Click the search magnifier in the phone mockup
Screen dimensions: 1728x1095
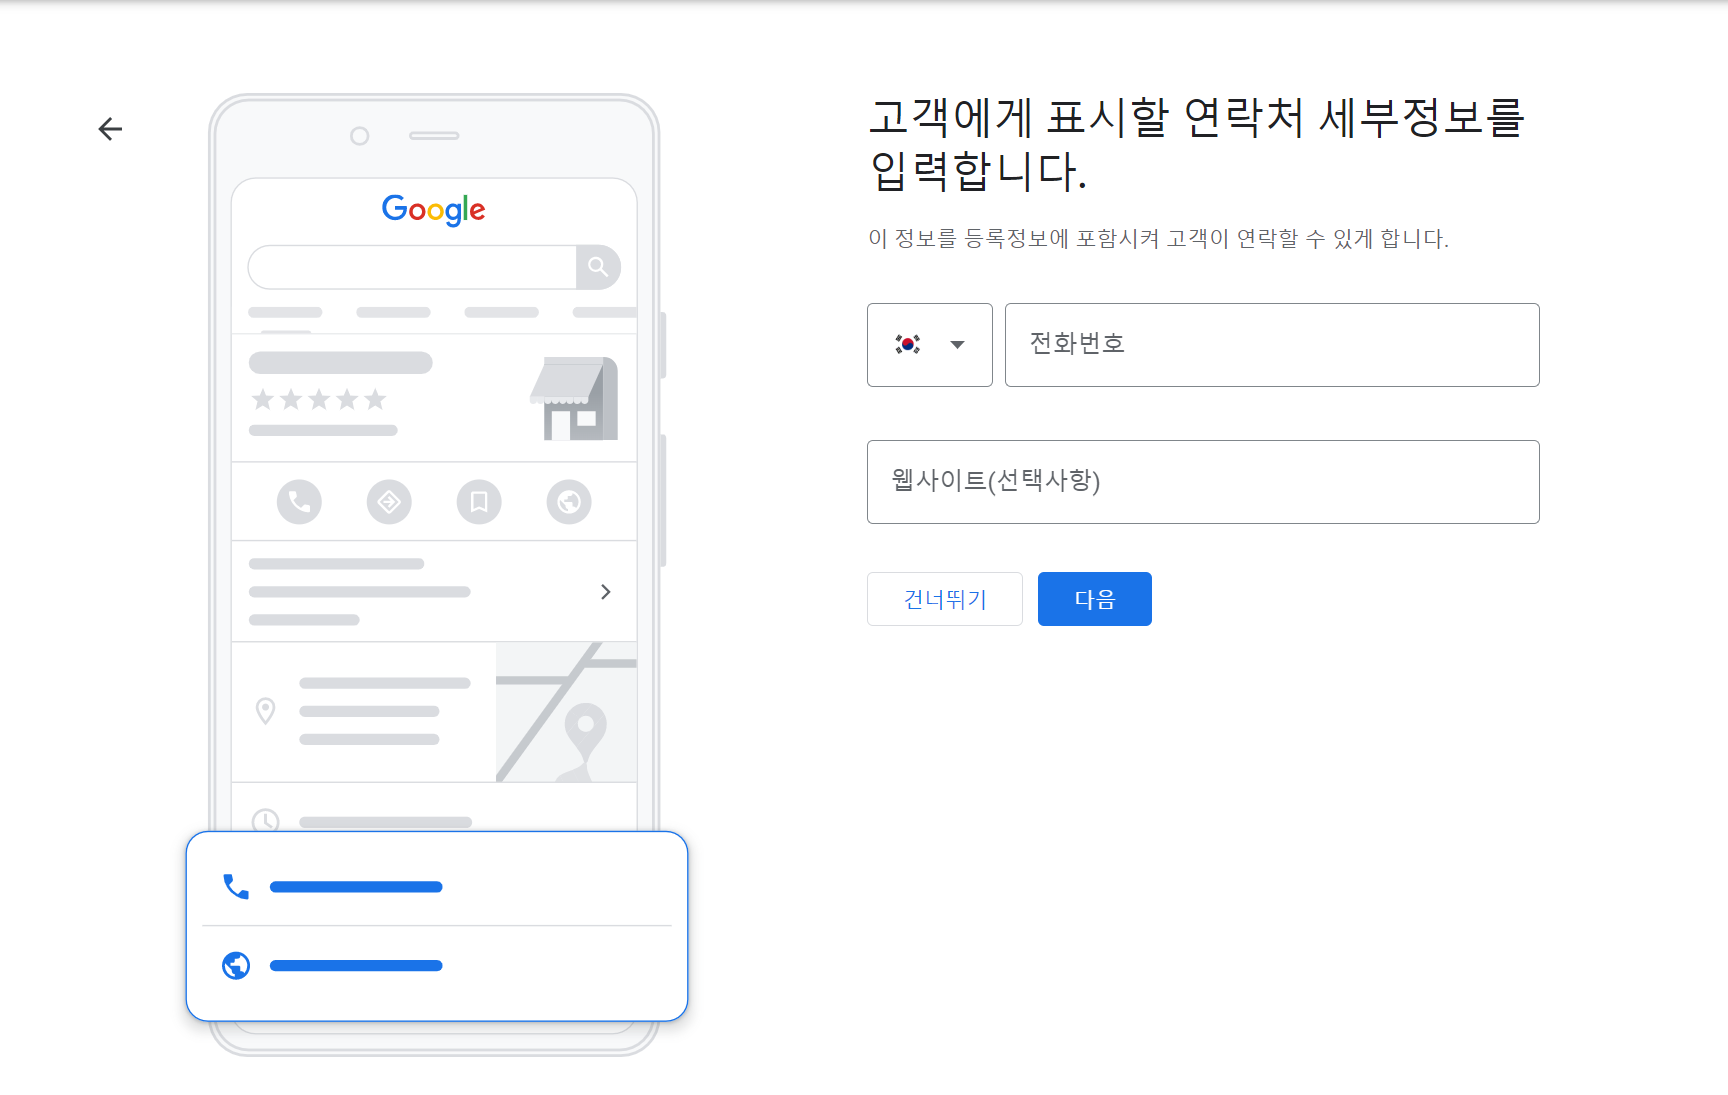[x=599, y=267]
